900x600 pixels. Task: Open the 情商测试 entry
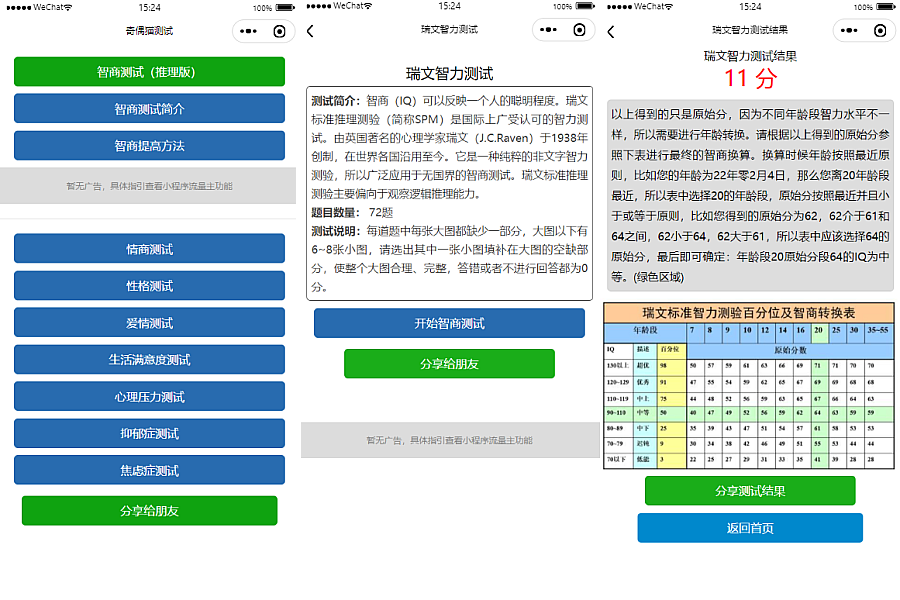pos(149,249)
